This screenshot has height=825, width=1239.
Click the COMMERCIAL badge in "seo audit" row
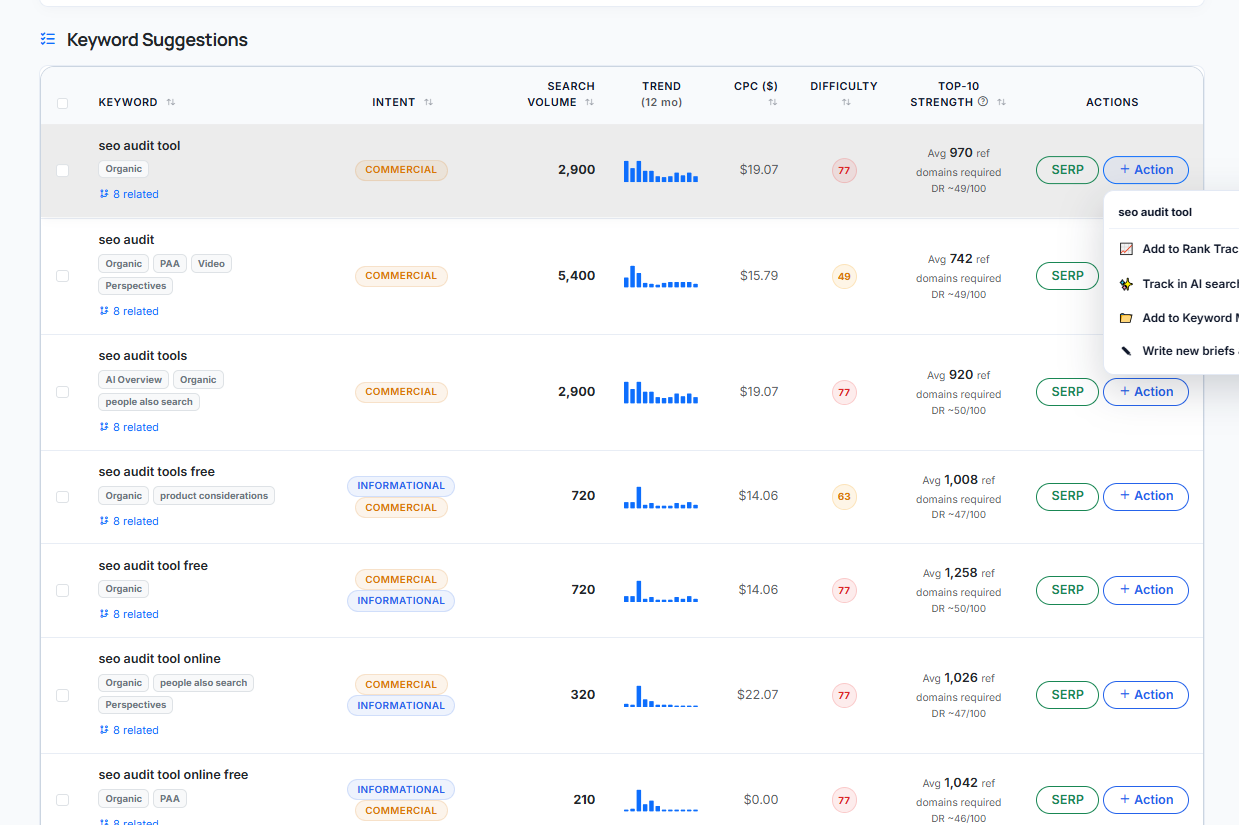401,276
